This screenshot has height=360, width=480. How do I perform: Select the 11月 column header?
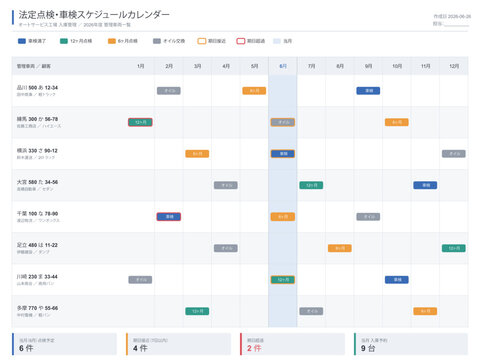pos(425,66)
